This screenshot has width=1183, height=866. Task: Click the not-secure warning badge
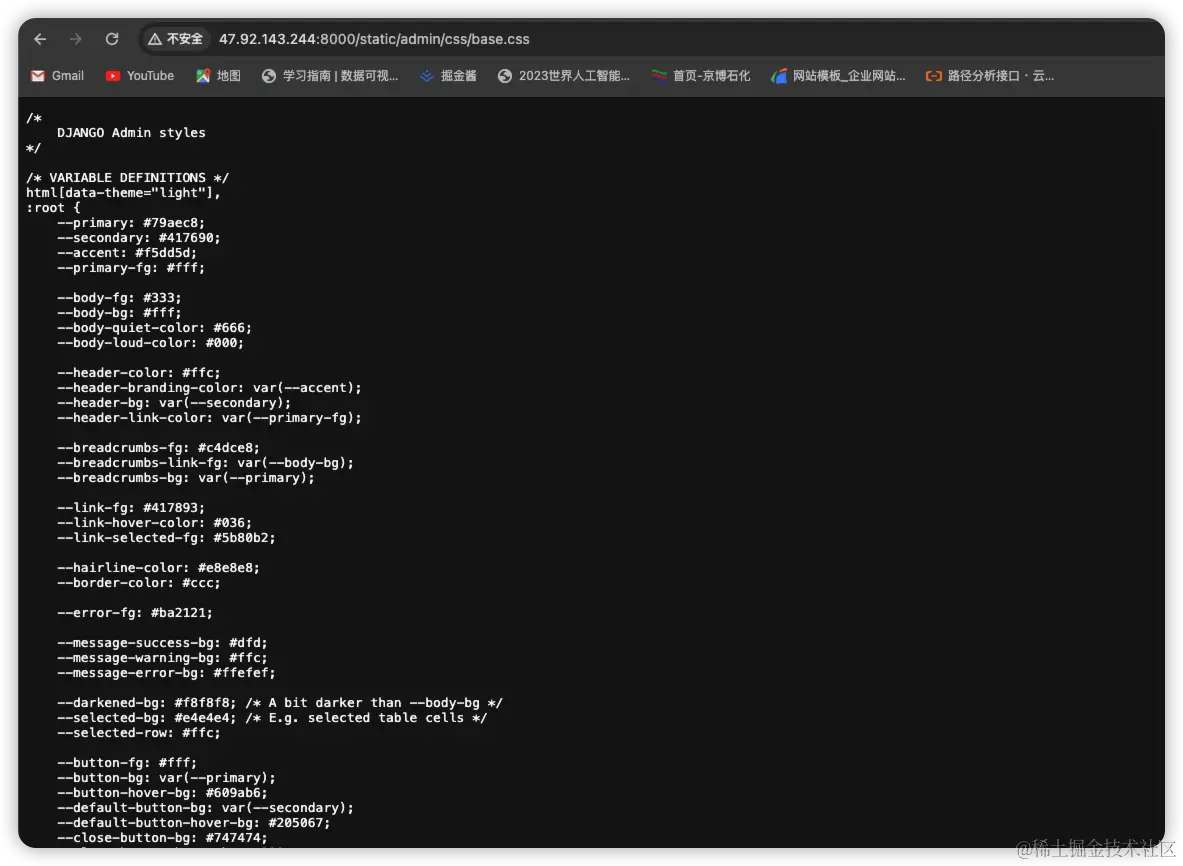pyautogui.click(x=175, y=39)
